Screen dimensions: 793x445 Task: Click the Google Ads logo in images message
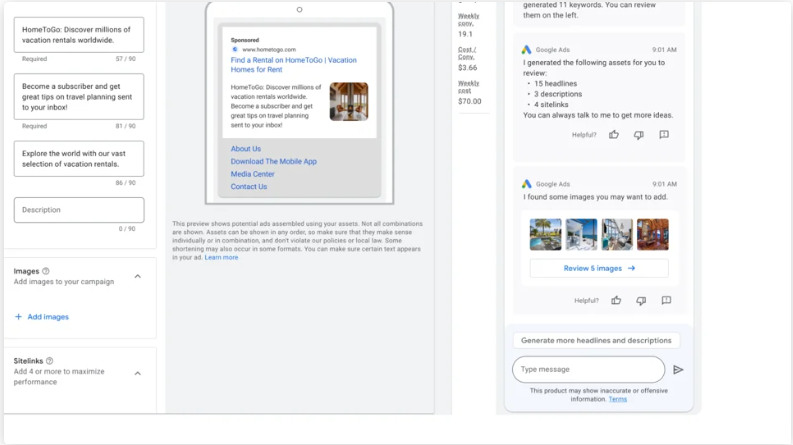pos(526,184)
